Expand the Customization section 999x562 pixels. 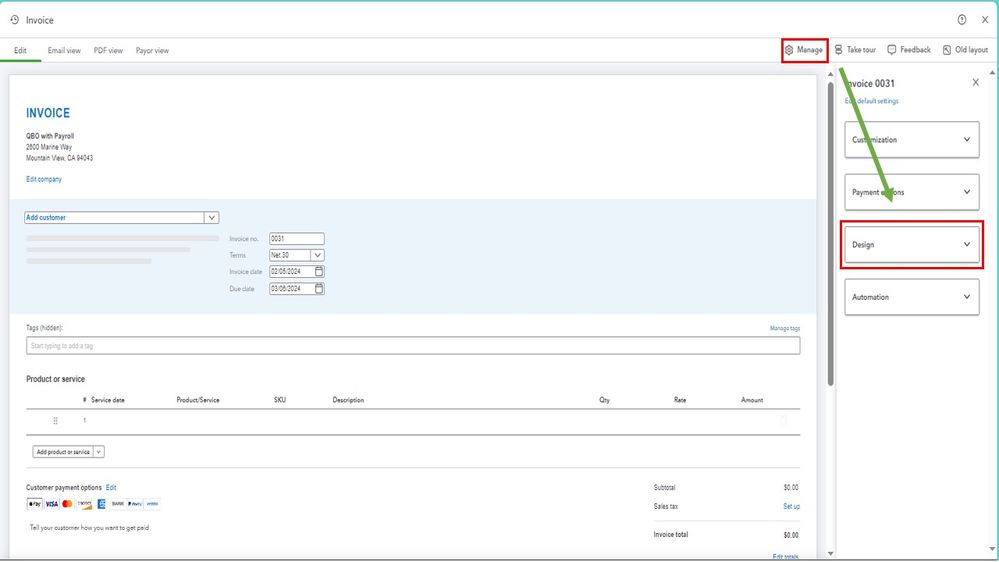912,140
